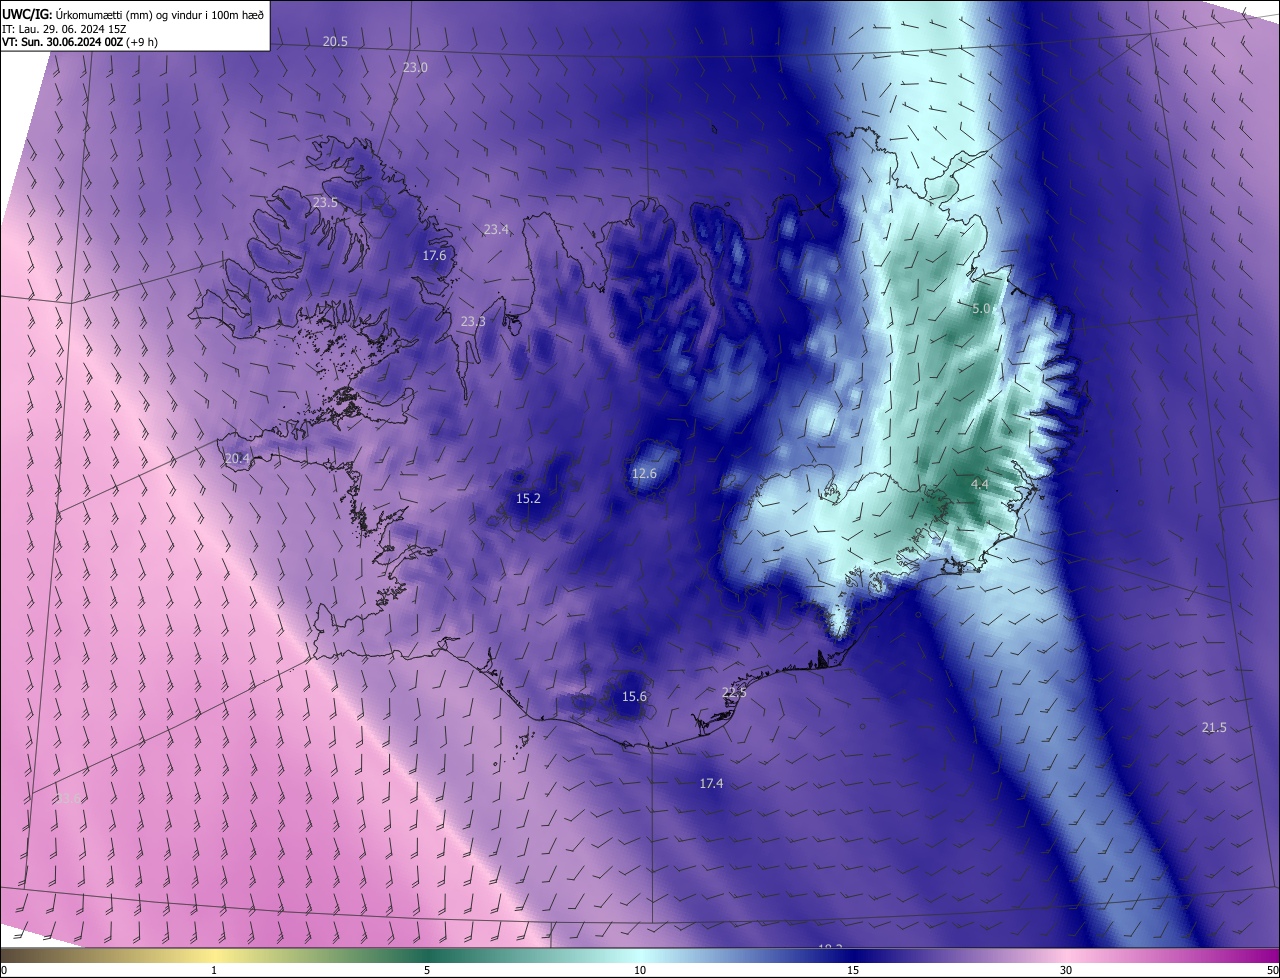The image size is (1280, 978).
Task: Click the colour scale tick label 15
Action: pyautogui.click(x=853, y=970)
